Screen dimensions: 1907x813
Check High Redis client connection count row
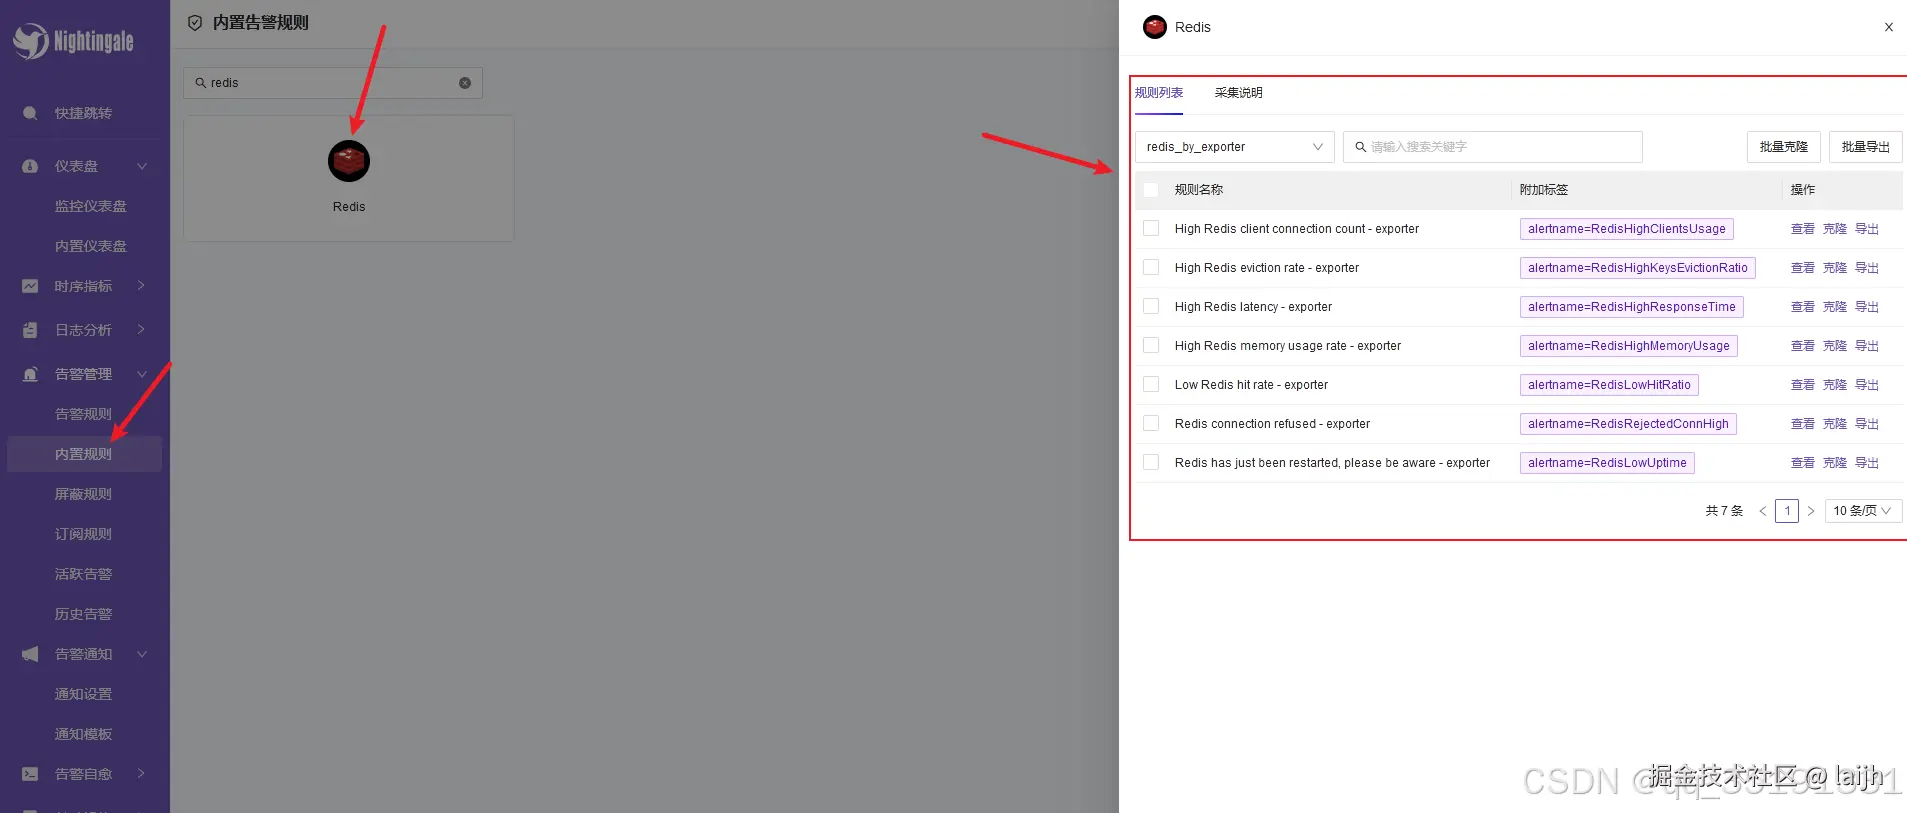coord(1151,229)
